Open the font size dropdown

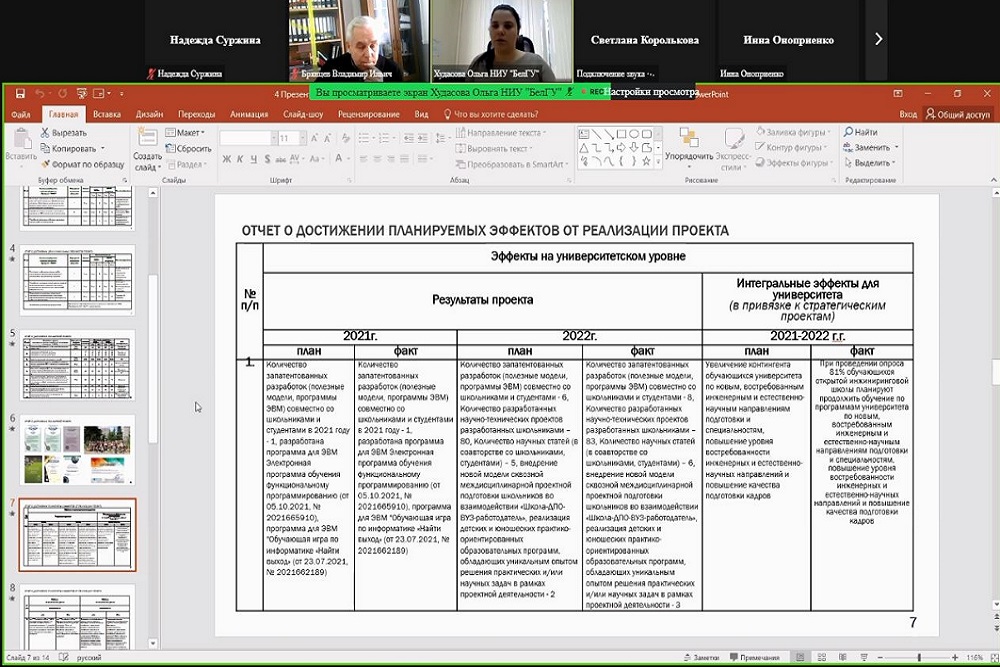300,138
